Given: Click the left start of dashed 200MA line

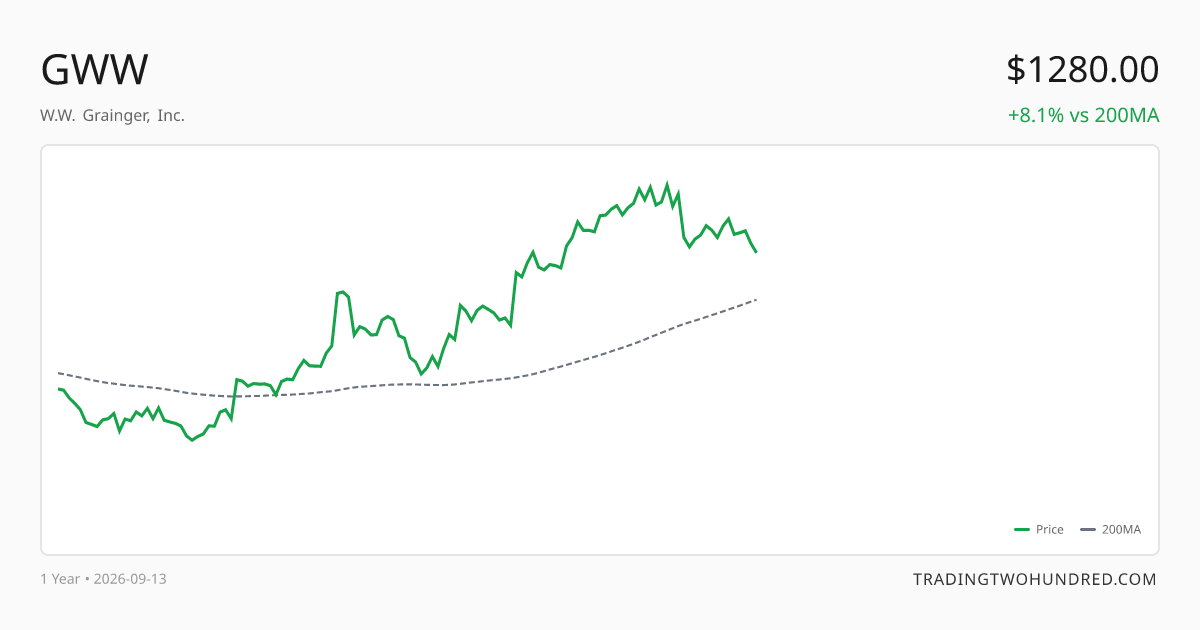Looking at the screenshot, I should (59, 373).
